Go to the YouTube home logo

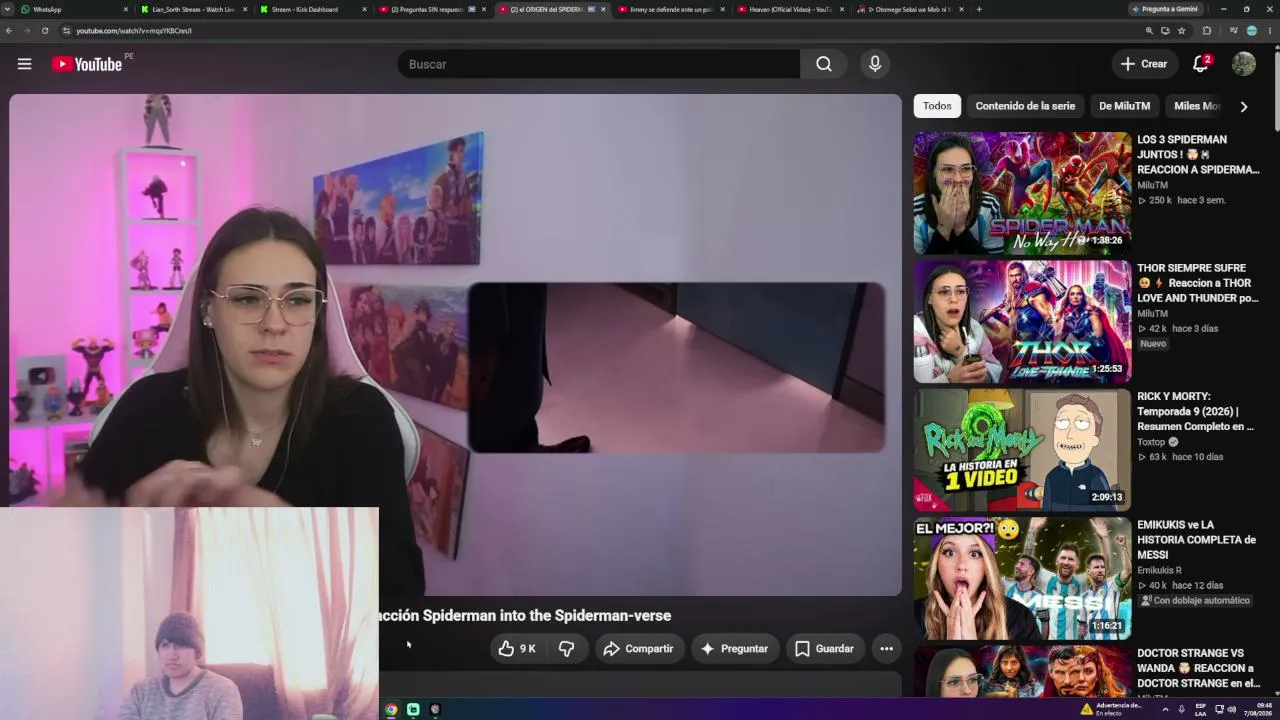click(87, 64)
